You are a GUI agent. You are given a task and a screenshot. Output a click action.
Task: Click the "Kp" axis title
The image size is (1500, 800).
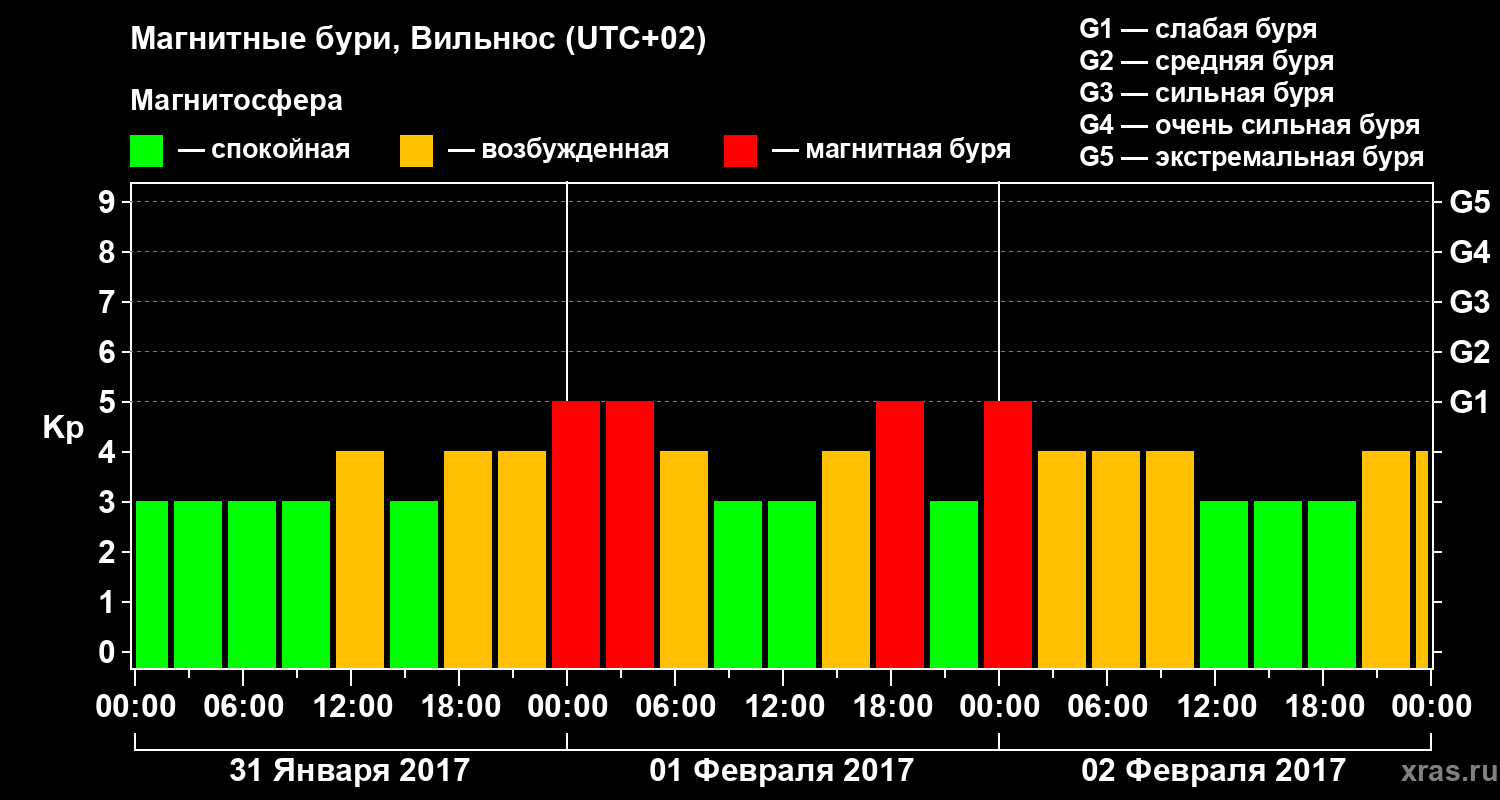pyautogui.click(x=64, y=428)
